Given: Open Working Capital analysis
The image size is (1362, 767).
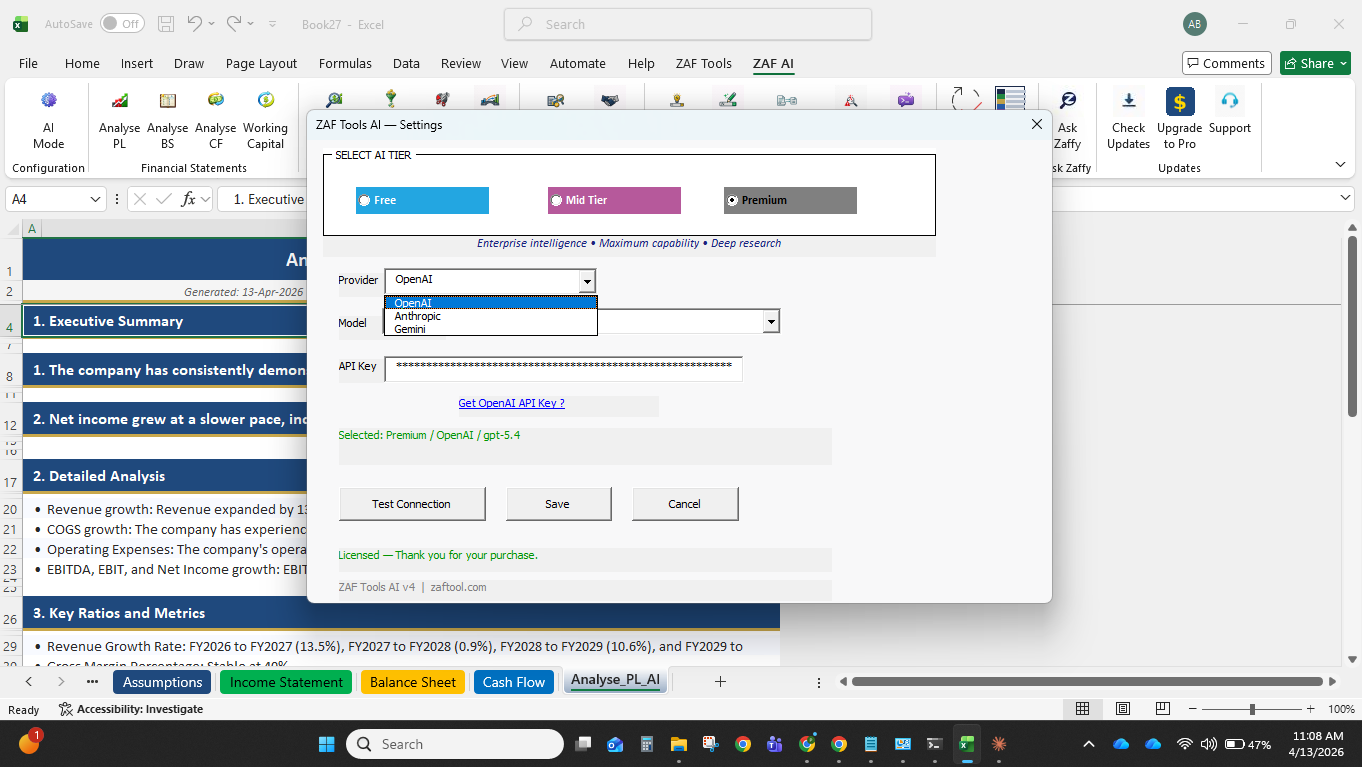Looking at the screenshot, I should (265, 119).
